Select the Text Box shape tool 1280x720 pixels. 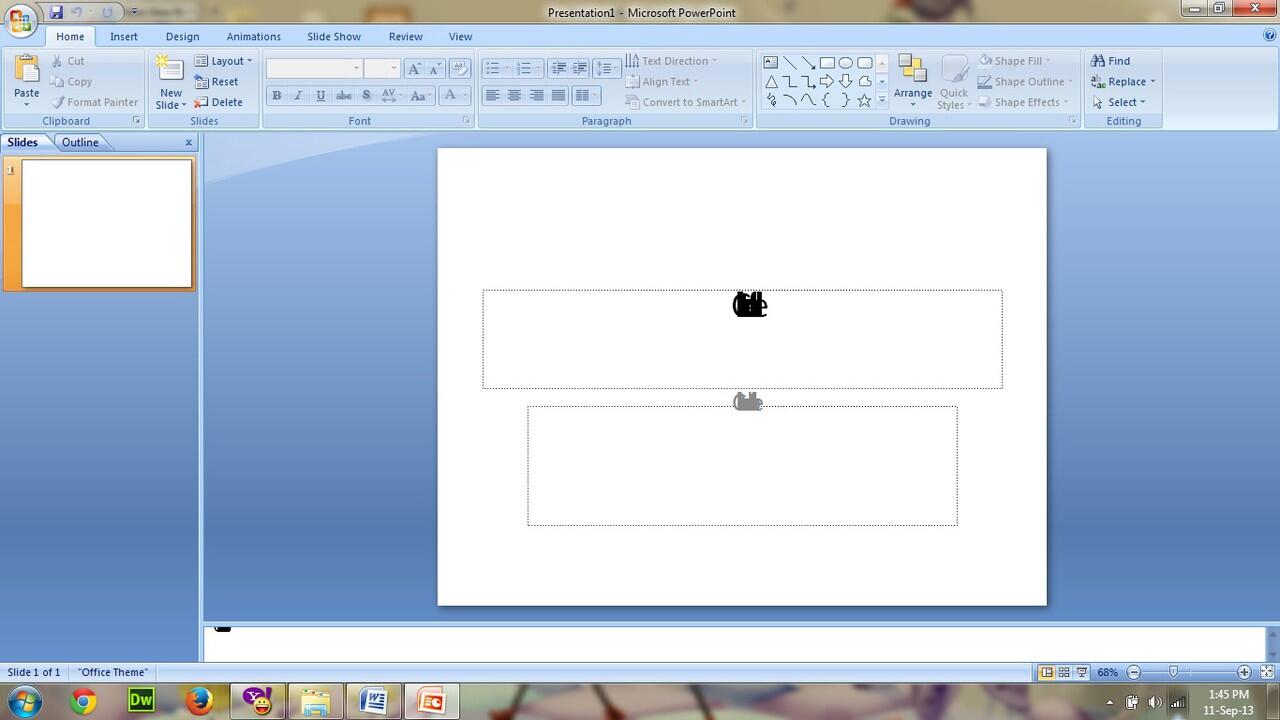tap(771, 62)
